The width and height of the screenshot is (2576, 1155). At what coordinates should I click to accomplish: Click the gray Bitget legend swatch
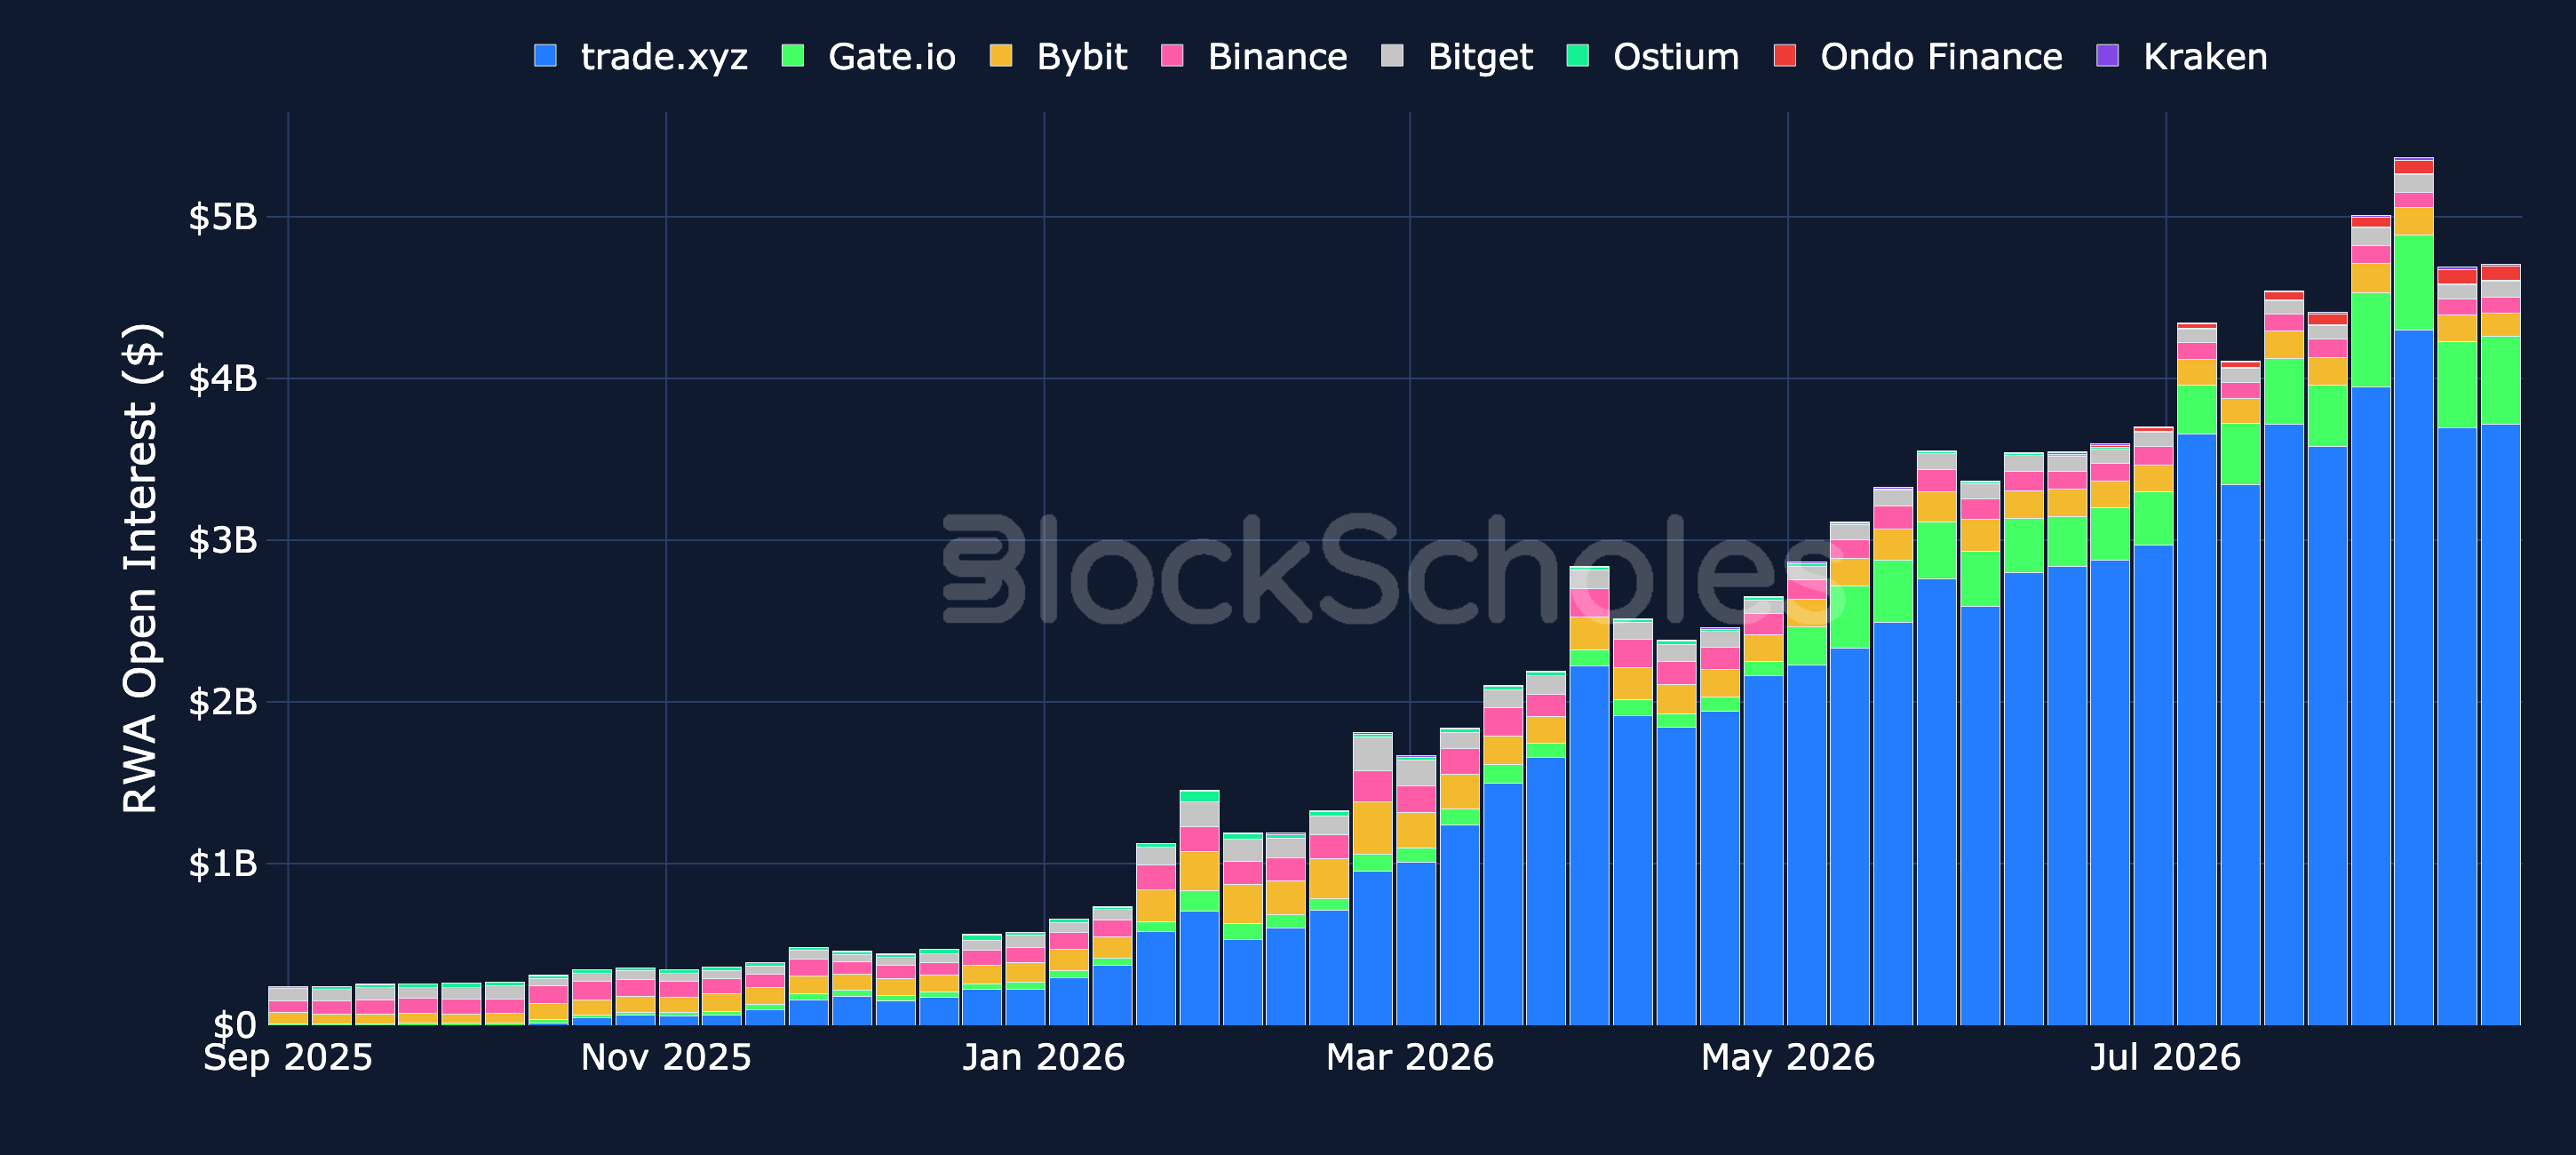[1392, 55]
